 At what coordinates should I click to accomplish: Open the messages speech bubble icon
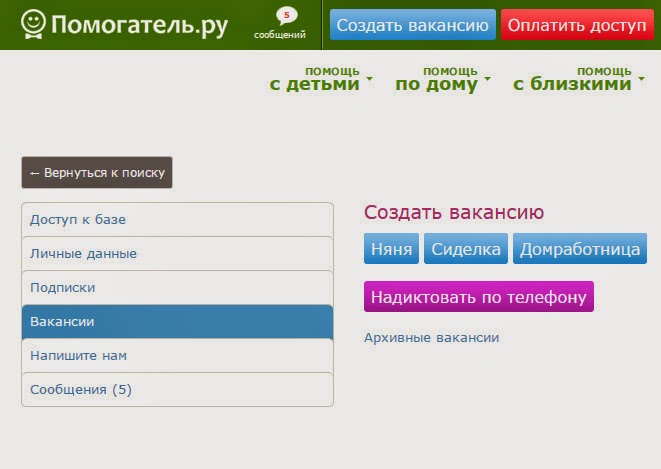(287, 16)
